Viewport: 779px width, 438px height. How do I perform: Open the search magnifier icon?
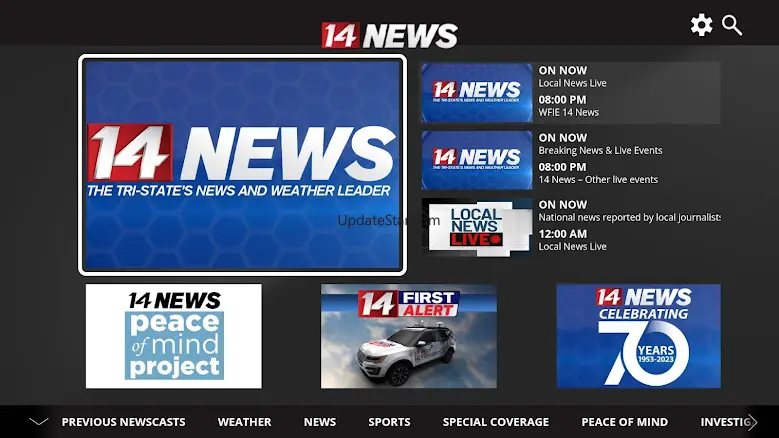pyautogui.click(x=732, y=25)
